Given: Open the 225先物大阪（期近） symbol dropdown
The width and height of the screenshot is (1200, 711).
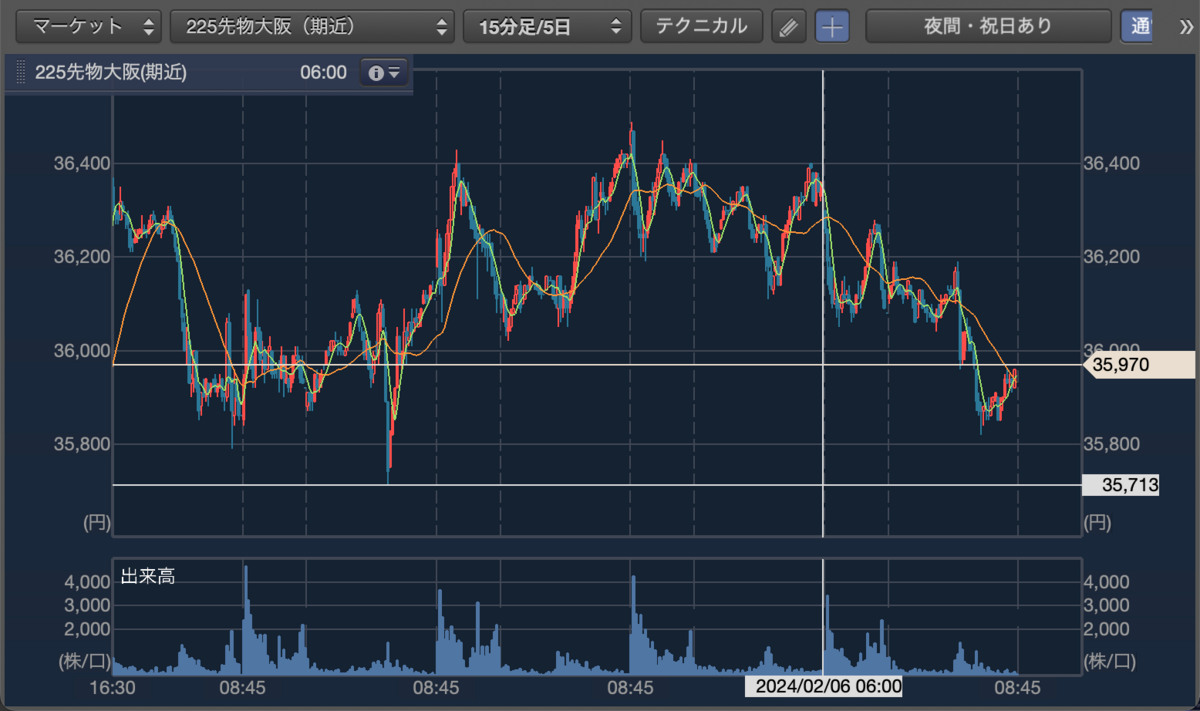Looking at the screenshot, I should 313,26.
